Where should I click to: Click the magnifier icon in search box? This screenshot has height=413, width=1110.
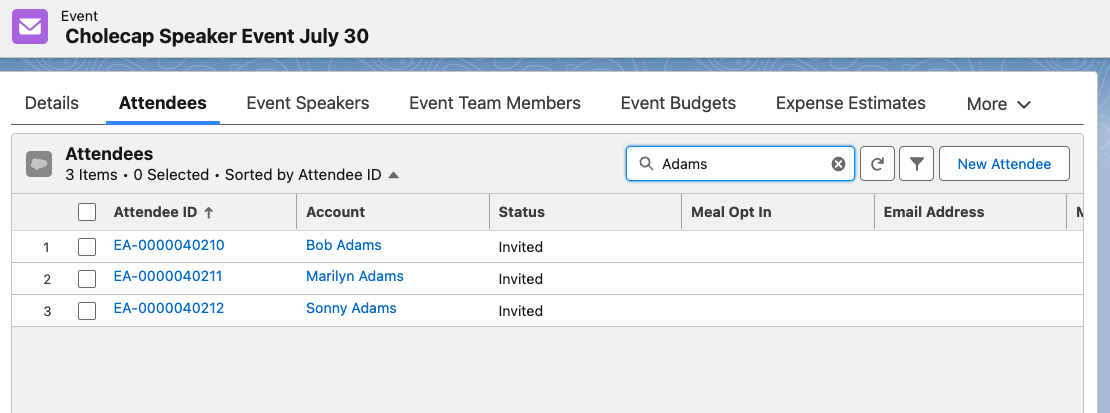coord(646,164)
